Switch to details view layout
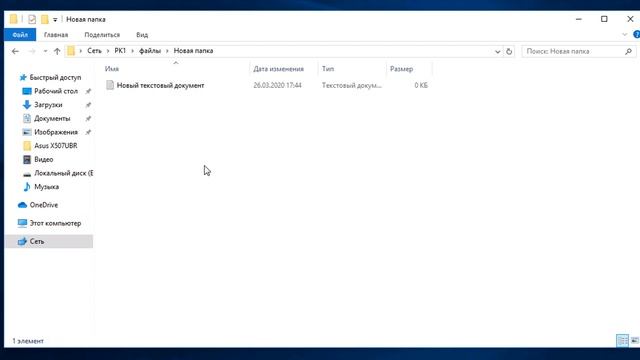The height and width of the screenshot is (360, 640). (x=622, y=340)
